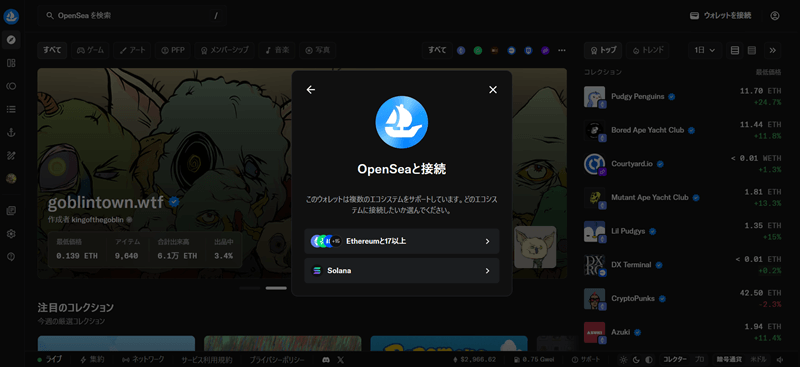
Task: Select the ゲーム category tab
Action: pyautogui.click(x=90, y=51)
